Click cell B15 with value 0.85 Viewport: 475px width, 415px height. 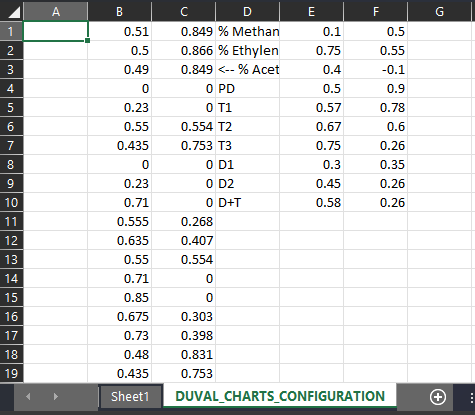pyautogui.click(x=120, y=297)
